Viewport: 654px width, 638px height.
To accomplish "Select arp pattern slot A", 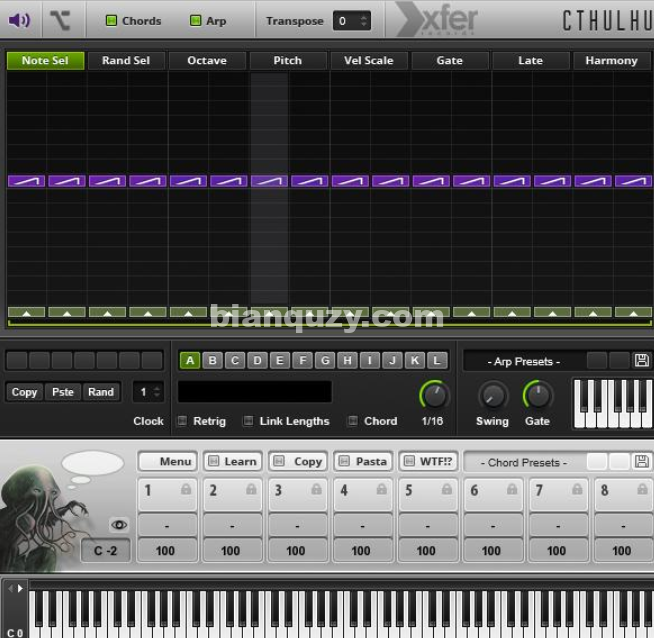I will tap(190, 360).
